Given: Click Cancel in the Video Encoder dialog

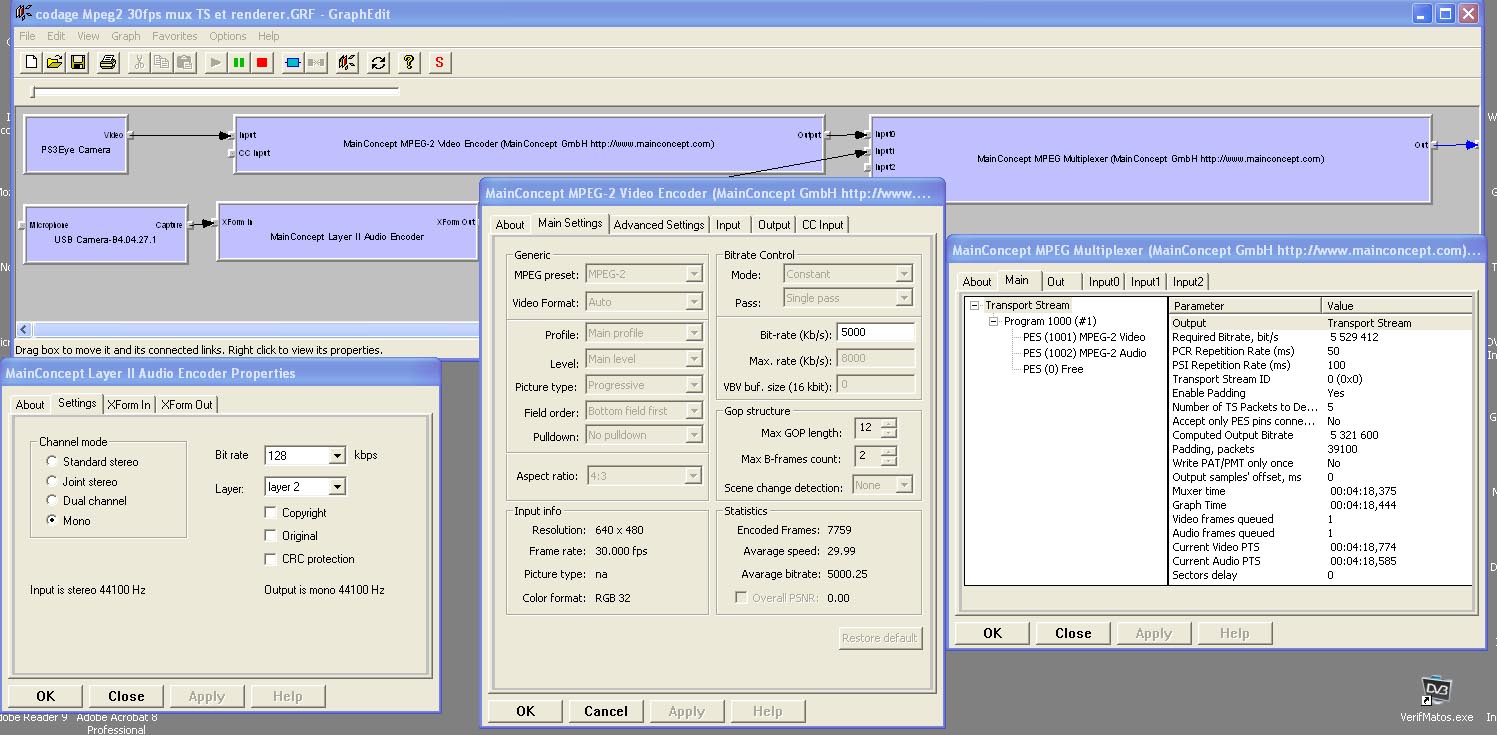Looking at the screenshot, I should tap(605, 711).
